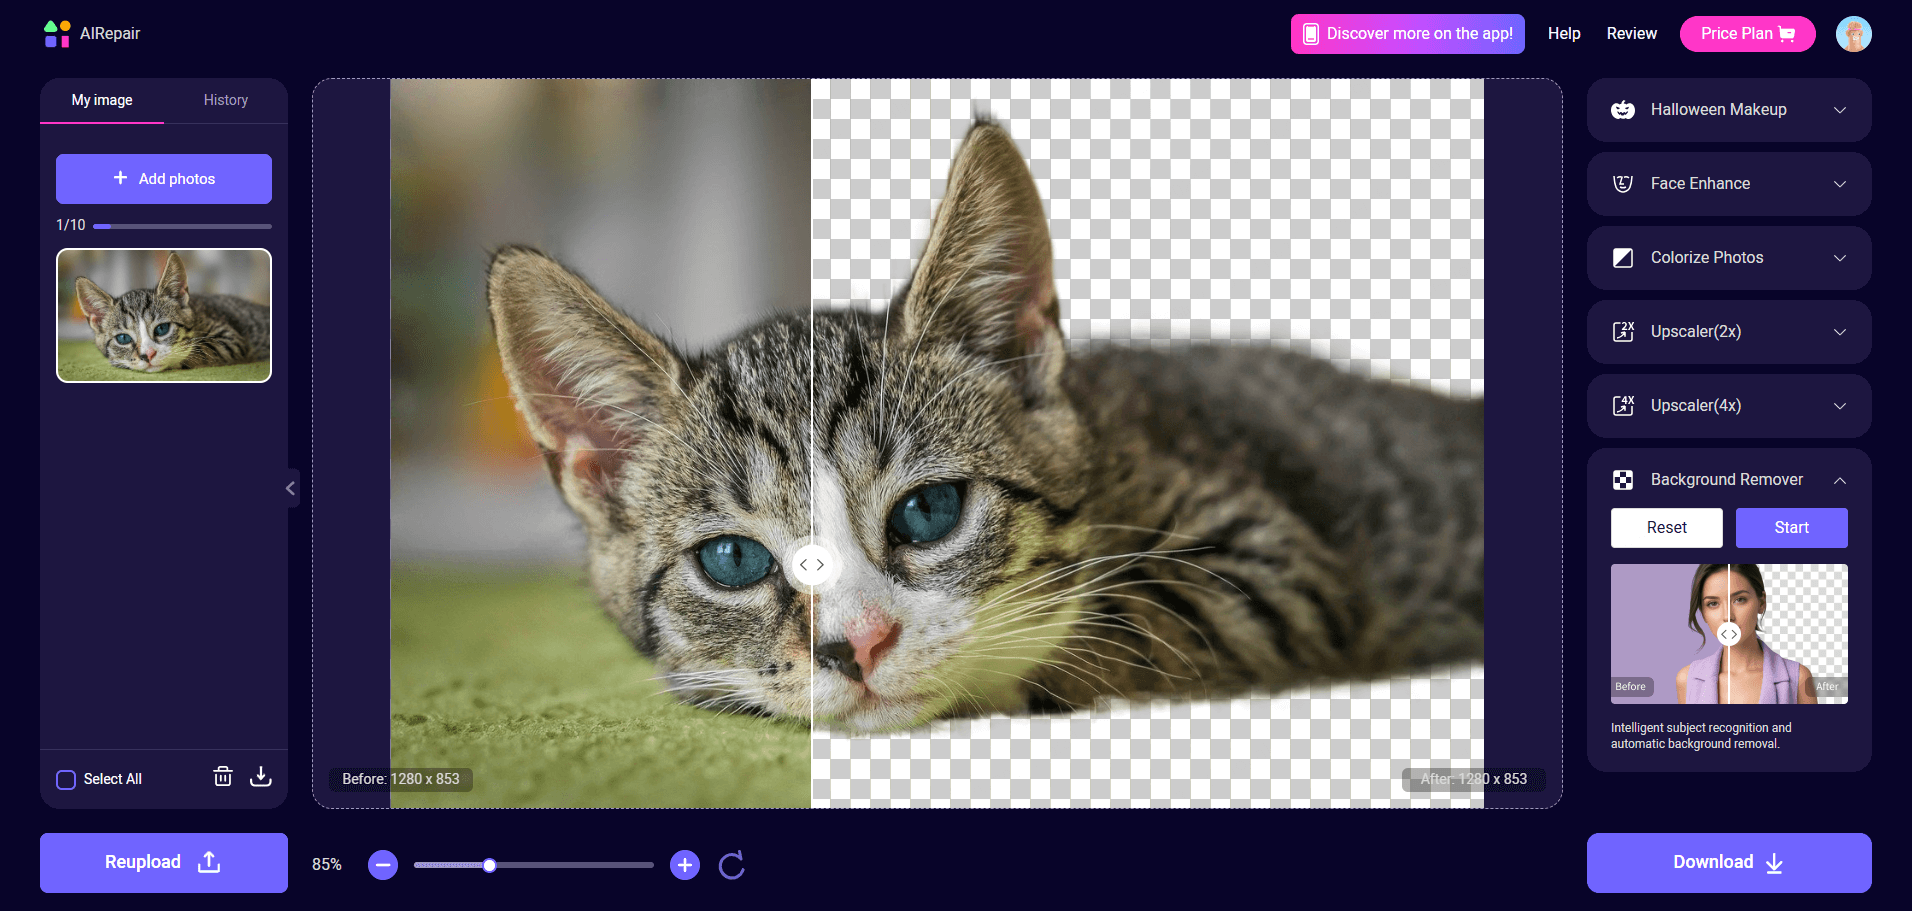Viewport: 1912px width, 911px height.
Task: Expand the Halloween Makeup section
Action: click(x=1840, y=110)
